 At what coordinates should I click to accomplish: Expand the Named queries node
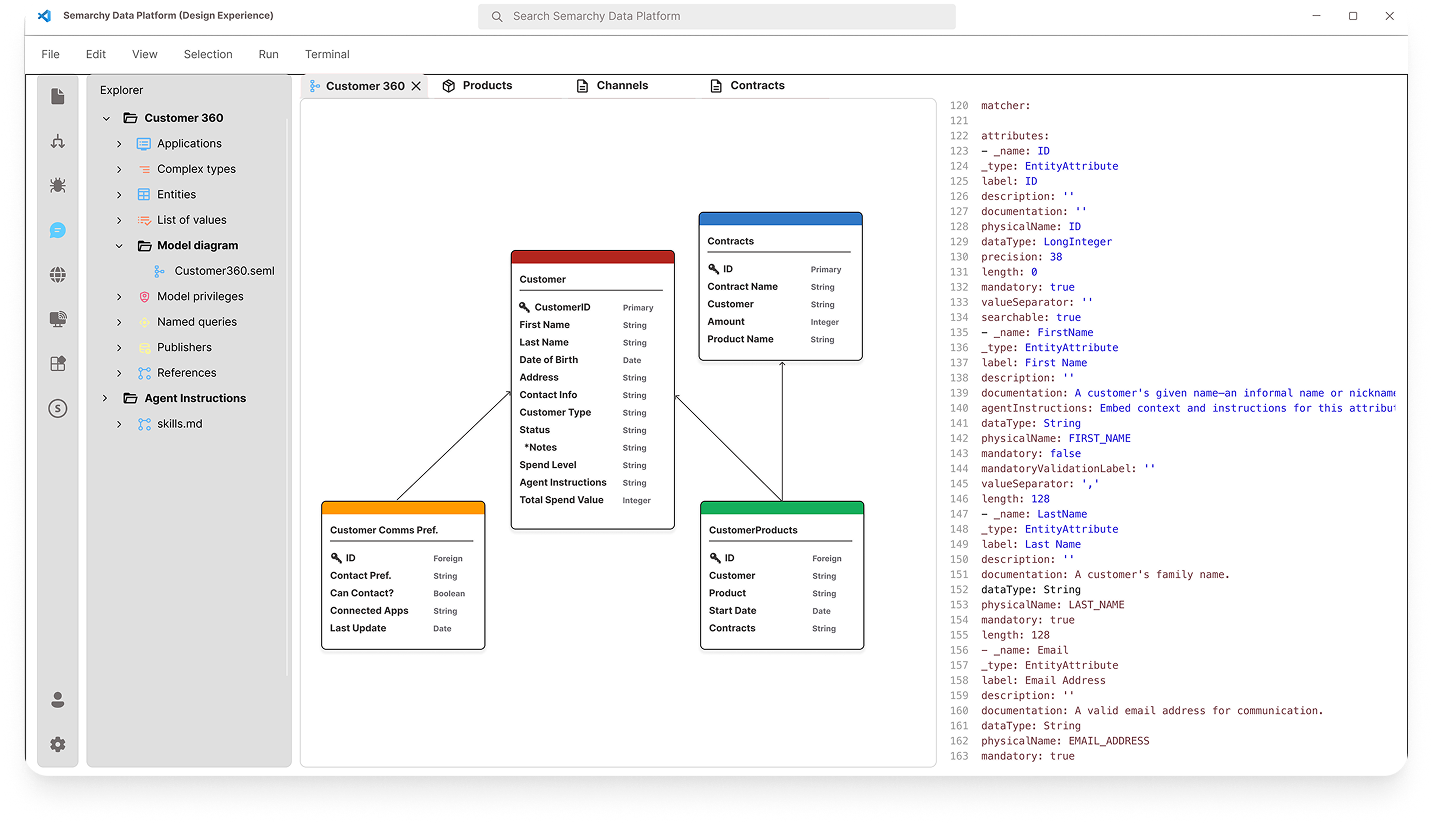[119, 322]
